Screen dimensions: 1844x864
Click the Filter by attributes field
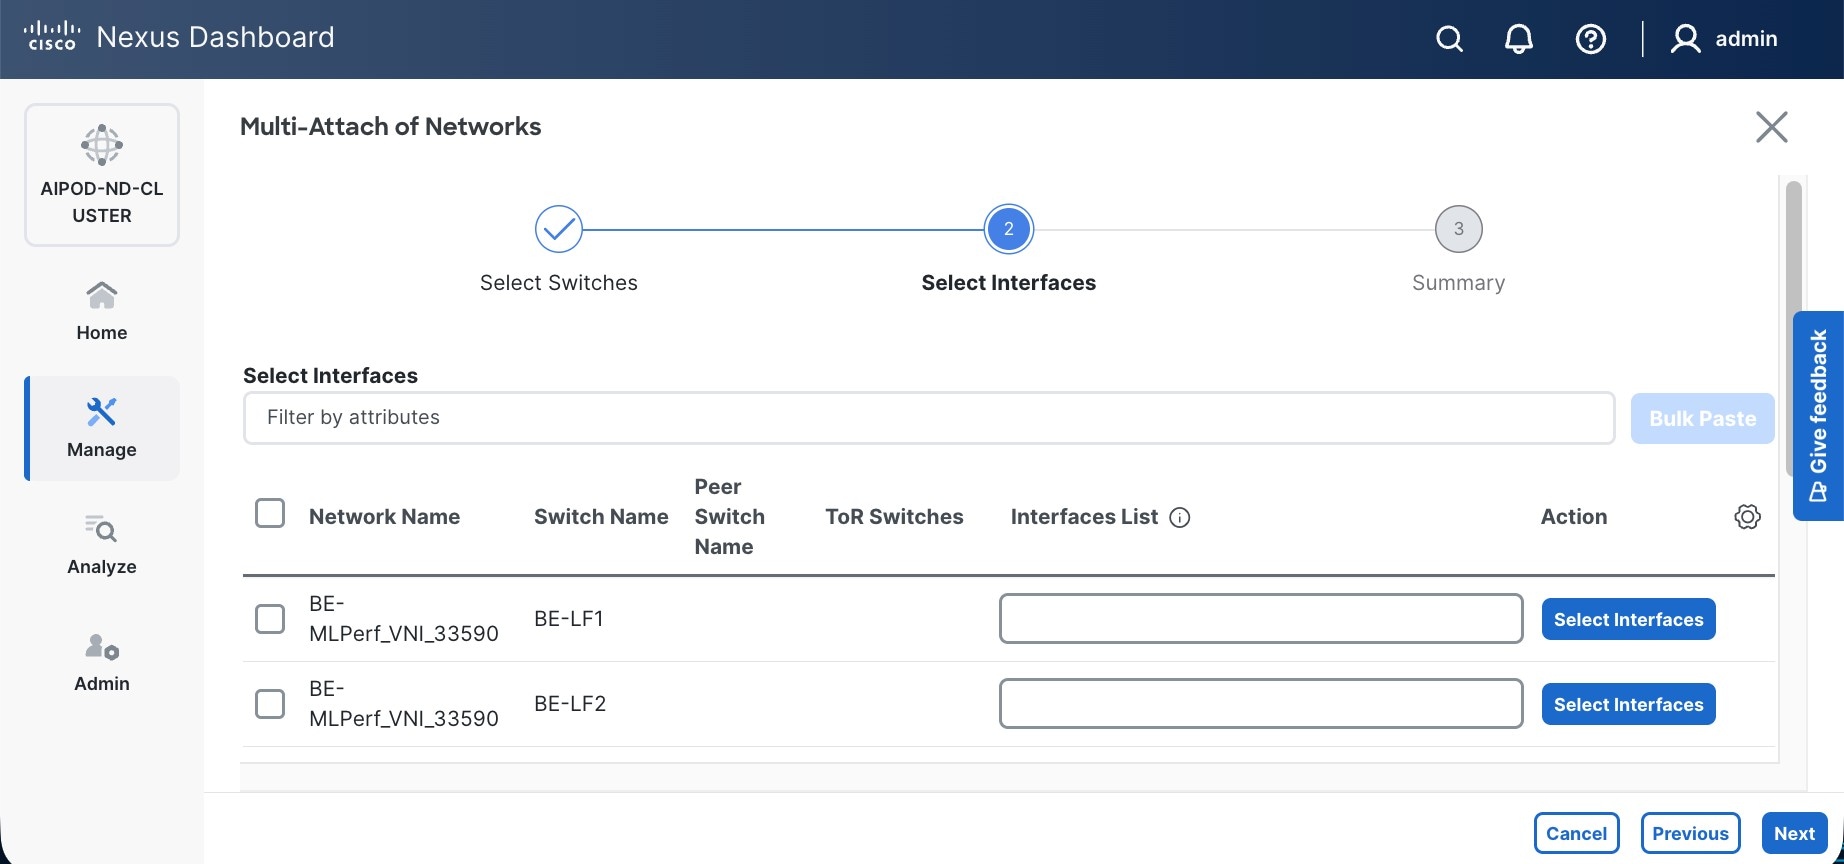coord(928,418)
